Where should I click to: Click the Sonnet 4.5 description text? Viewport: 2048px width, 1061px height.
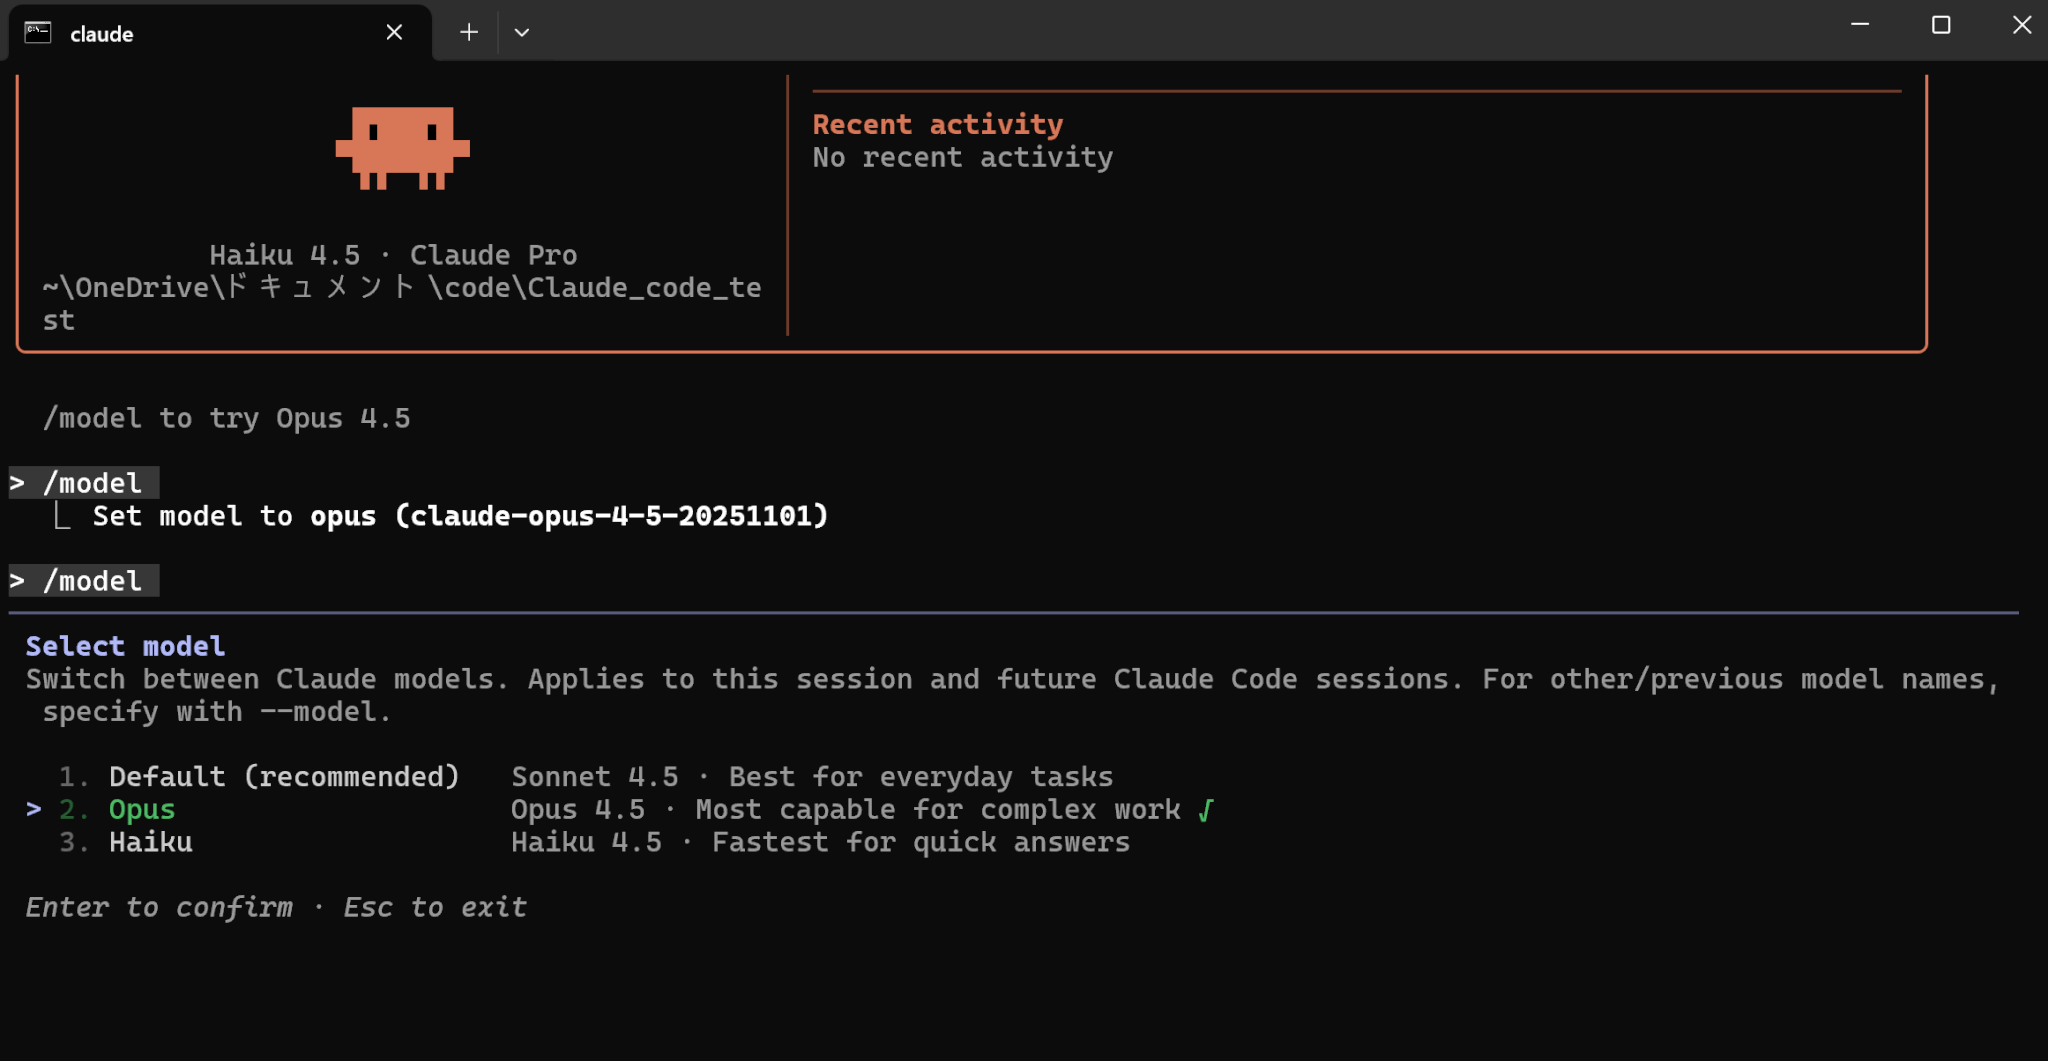pos(811,777)
